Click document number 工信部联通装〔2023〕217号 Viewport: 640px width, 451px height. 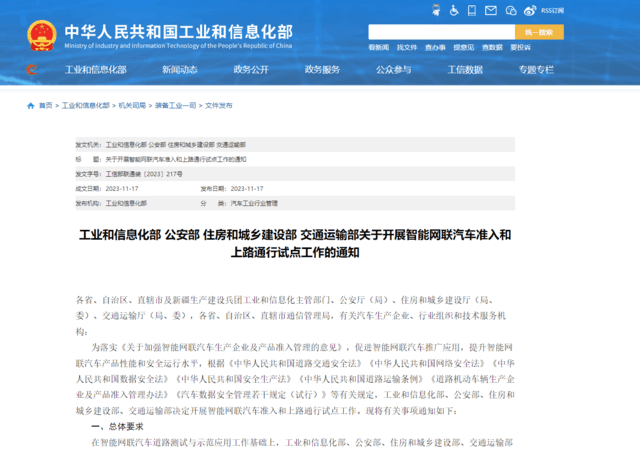(x=144, y=174)
